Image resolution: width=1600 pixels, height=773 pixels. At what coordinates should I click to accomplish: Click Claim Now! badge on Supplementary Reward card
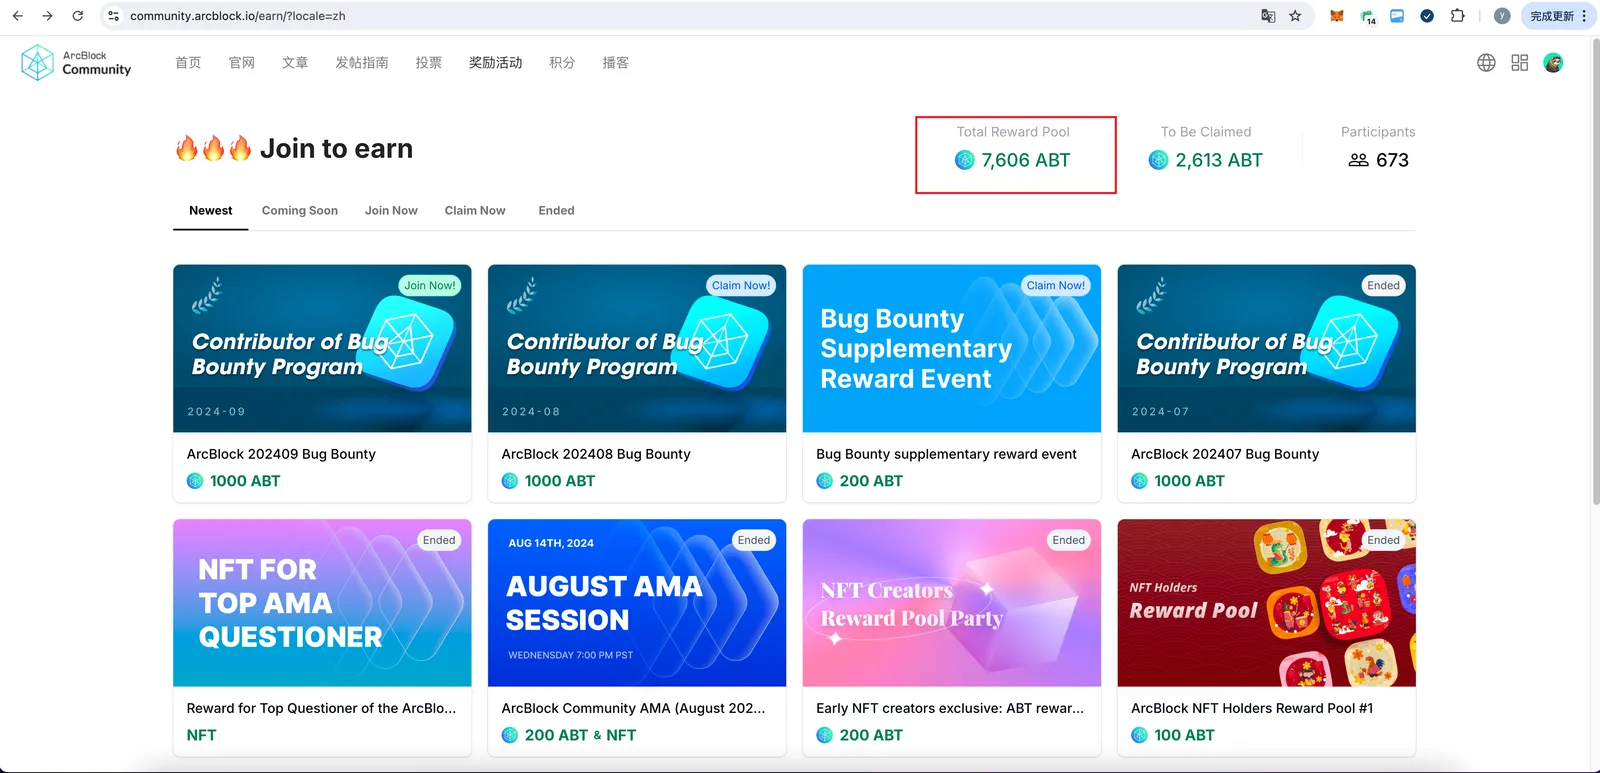click(1056, 286)
